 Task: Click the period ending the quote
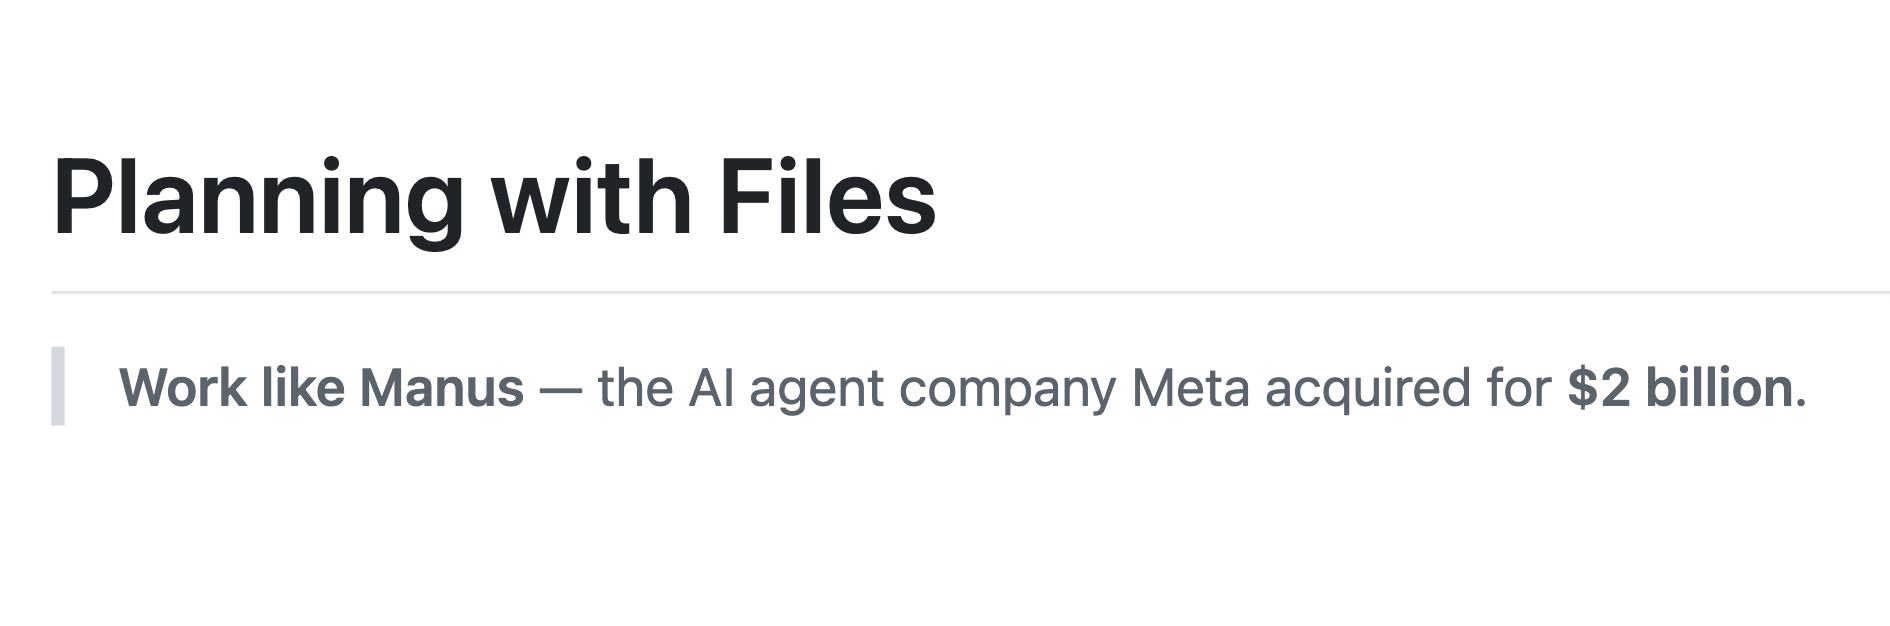[x=1801, y=402]
